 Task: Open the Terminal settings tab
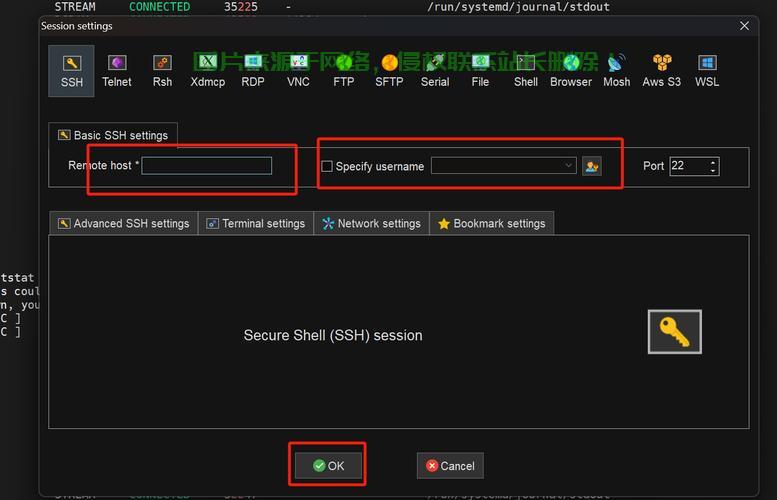(256, 223)
